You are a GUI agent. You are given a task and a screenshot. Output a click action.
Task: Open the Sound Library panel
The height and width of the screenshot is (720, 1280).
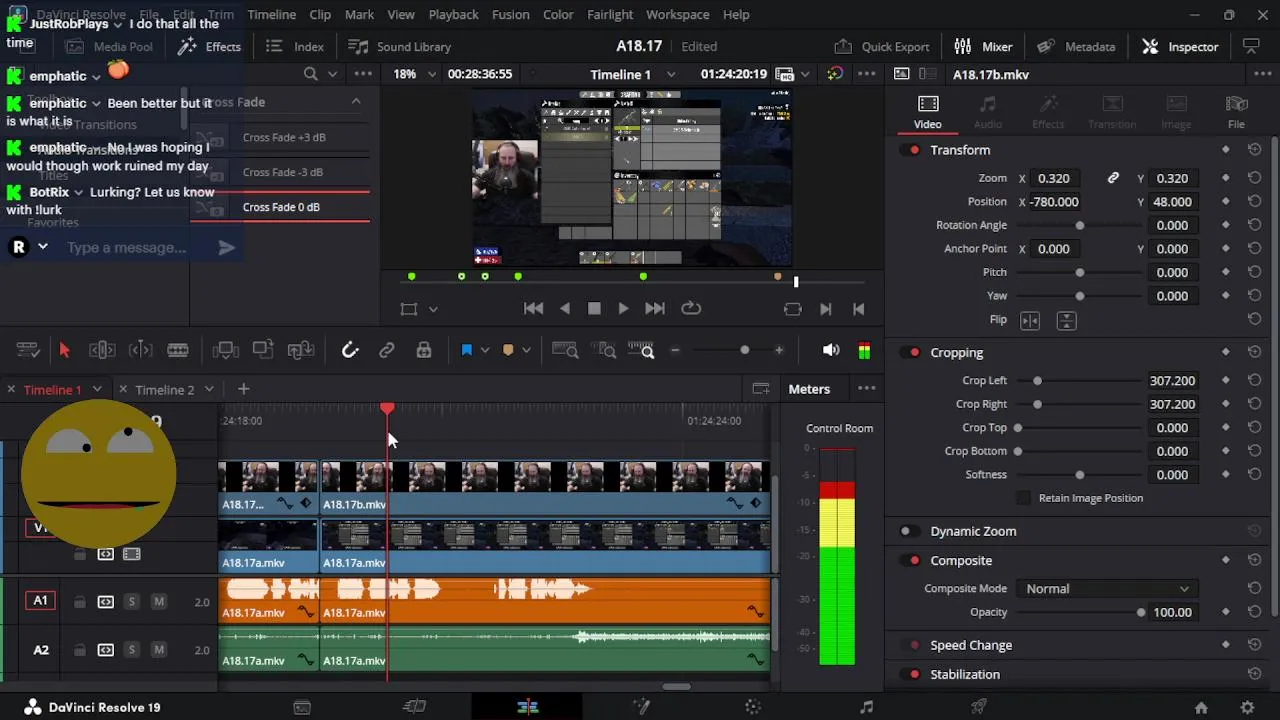click(x=399, y=46)
